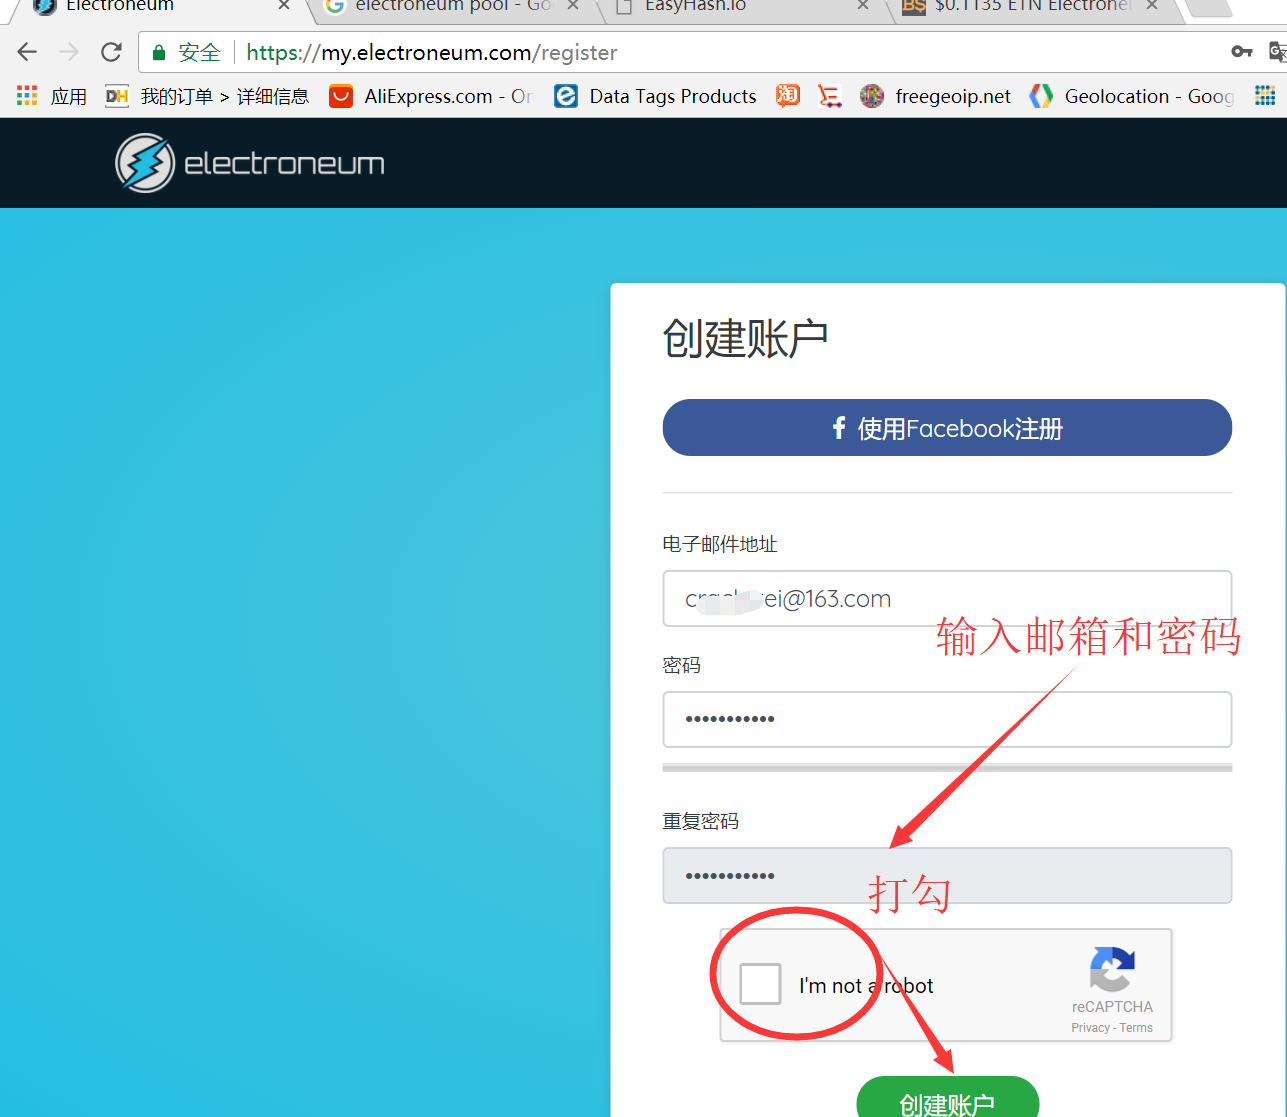This screenshot has width=1287, height=1117.
Task: Click the 电子邮件地址 email input field
Action: pos(946,598)
